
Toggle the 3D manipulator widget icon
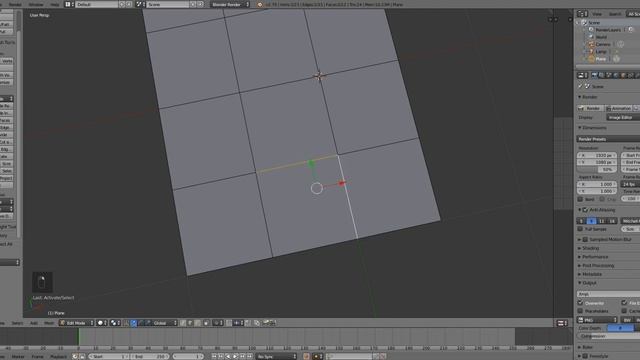[126, 323]
